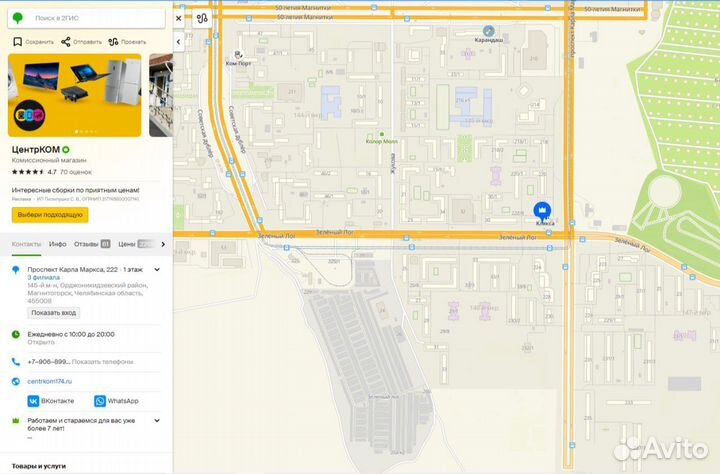
Task: Collapse the side panel with left arrow
Action: pyautogui.click(x=178, y=42)
